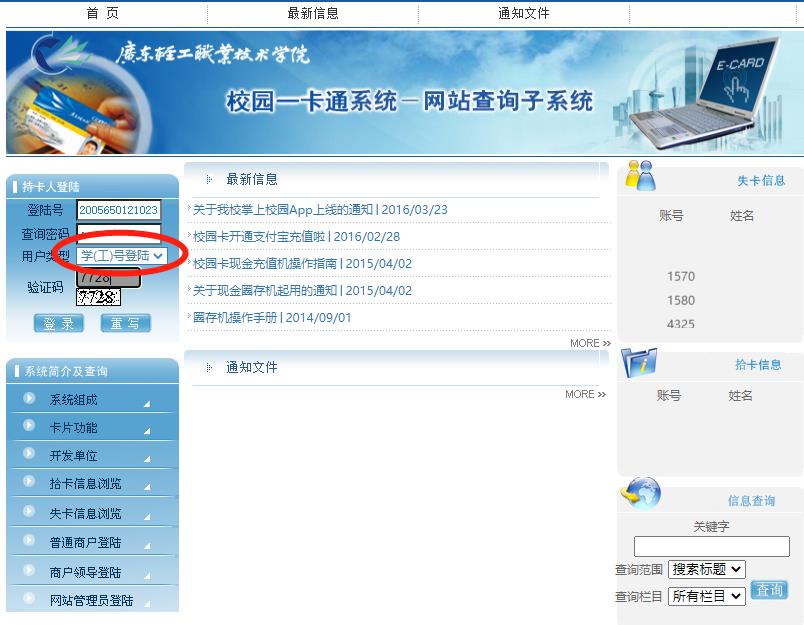
Task: Open the 用户类型 dropdown showing 学(工)号登陆
Action: pos(121,256)
